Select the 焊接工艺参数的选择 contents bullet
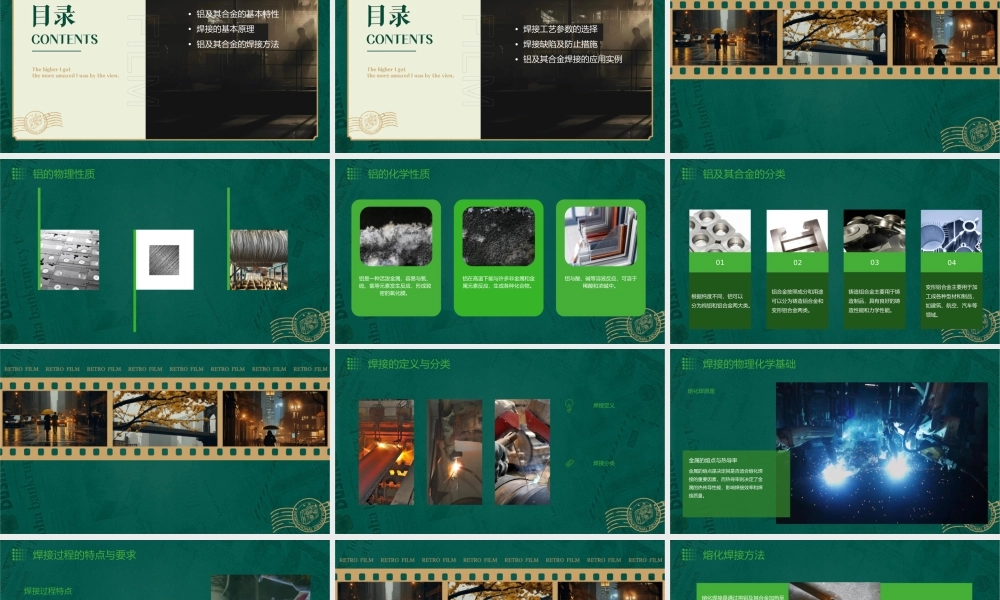This screenshot has height=600, width=1000. [x=560, y=30]
